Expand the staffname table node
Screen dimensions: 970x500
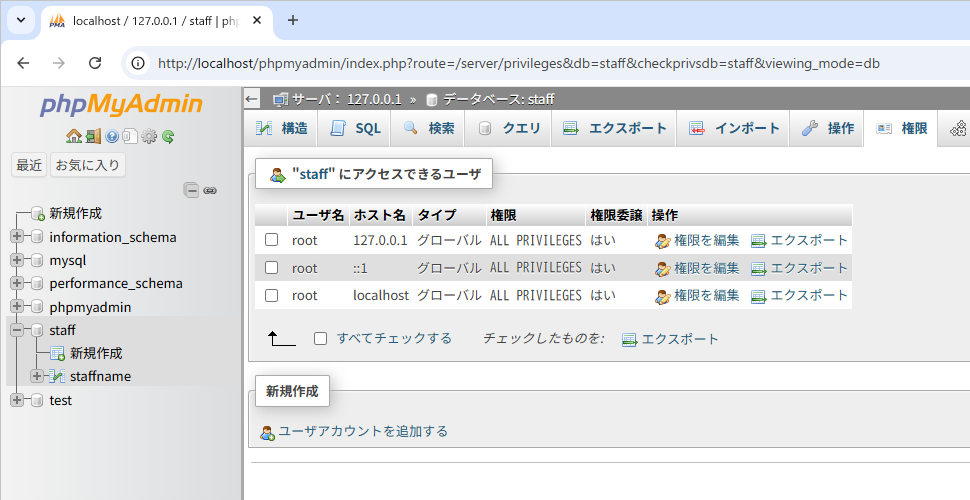[x=37, y=376]
